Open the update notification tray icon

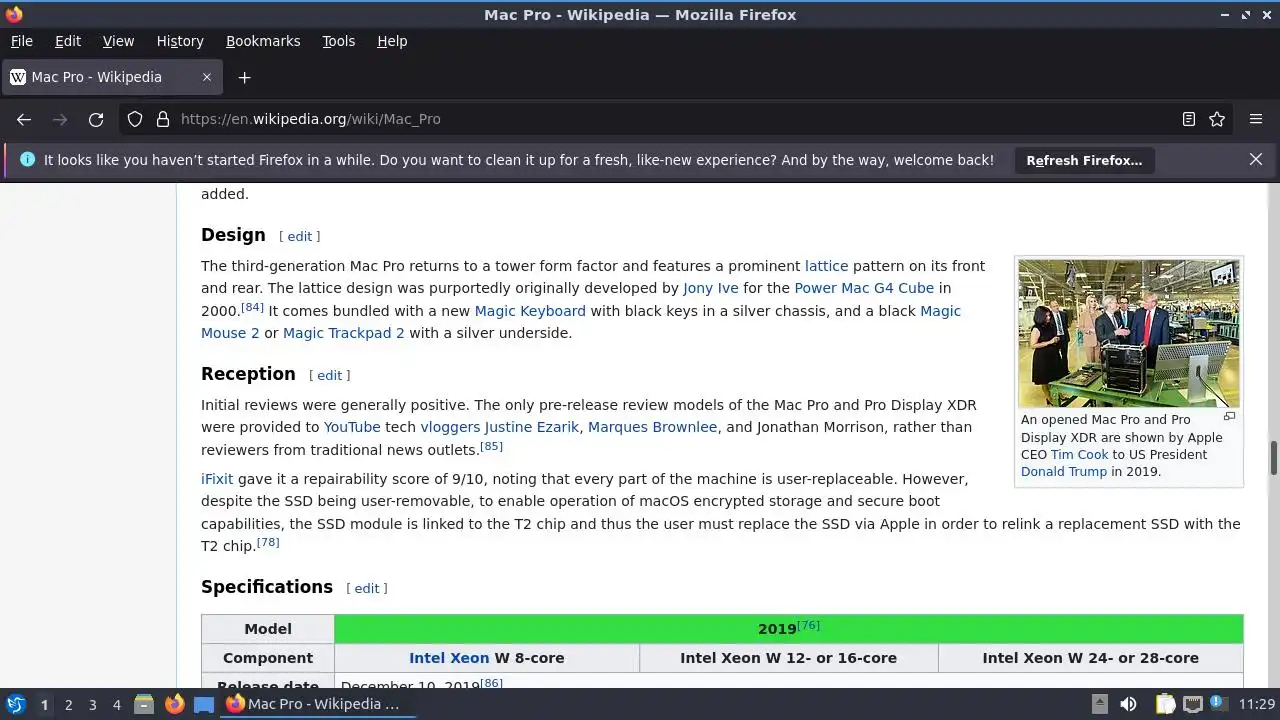click(x=1219, y=704)
